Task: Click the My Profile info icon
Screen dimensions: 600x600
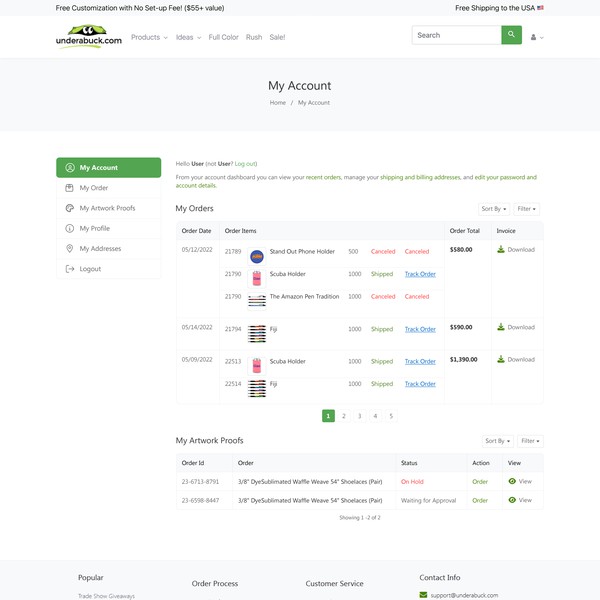Action: click(70, 228)
